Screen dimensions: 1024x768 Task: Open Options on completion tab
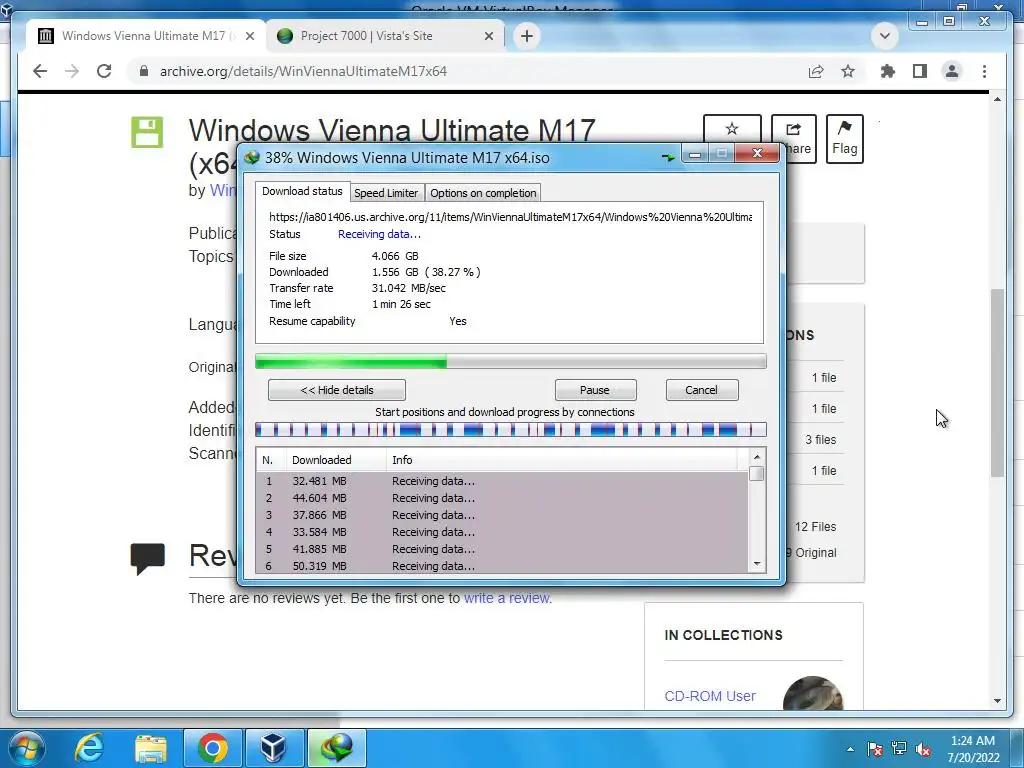483,193
